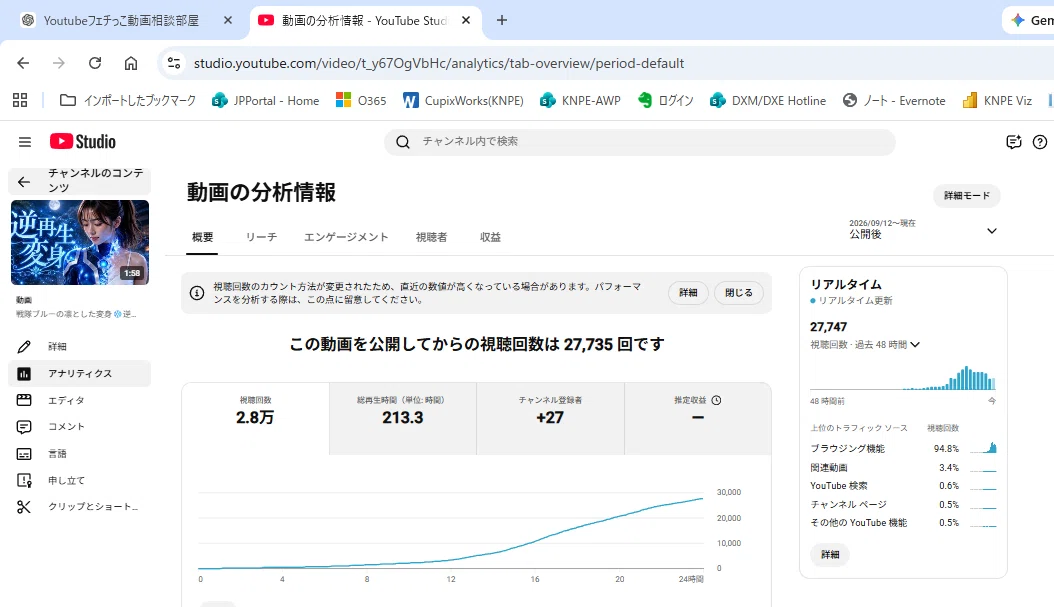The height and width of the screenshot is (607, 1054).
Task: Switch to the Youtubeフェチっこ動画相談部屋 browser tab
Action: tap(122, 21)
